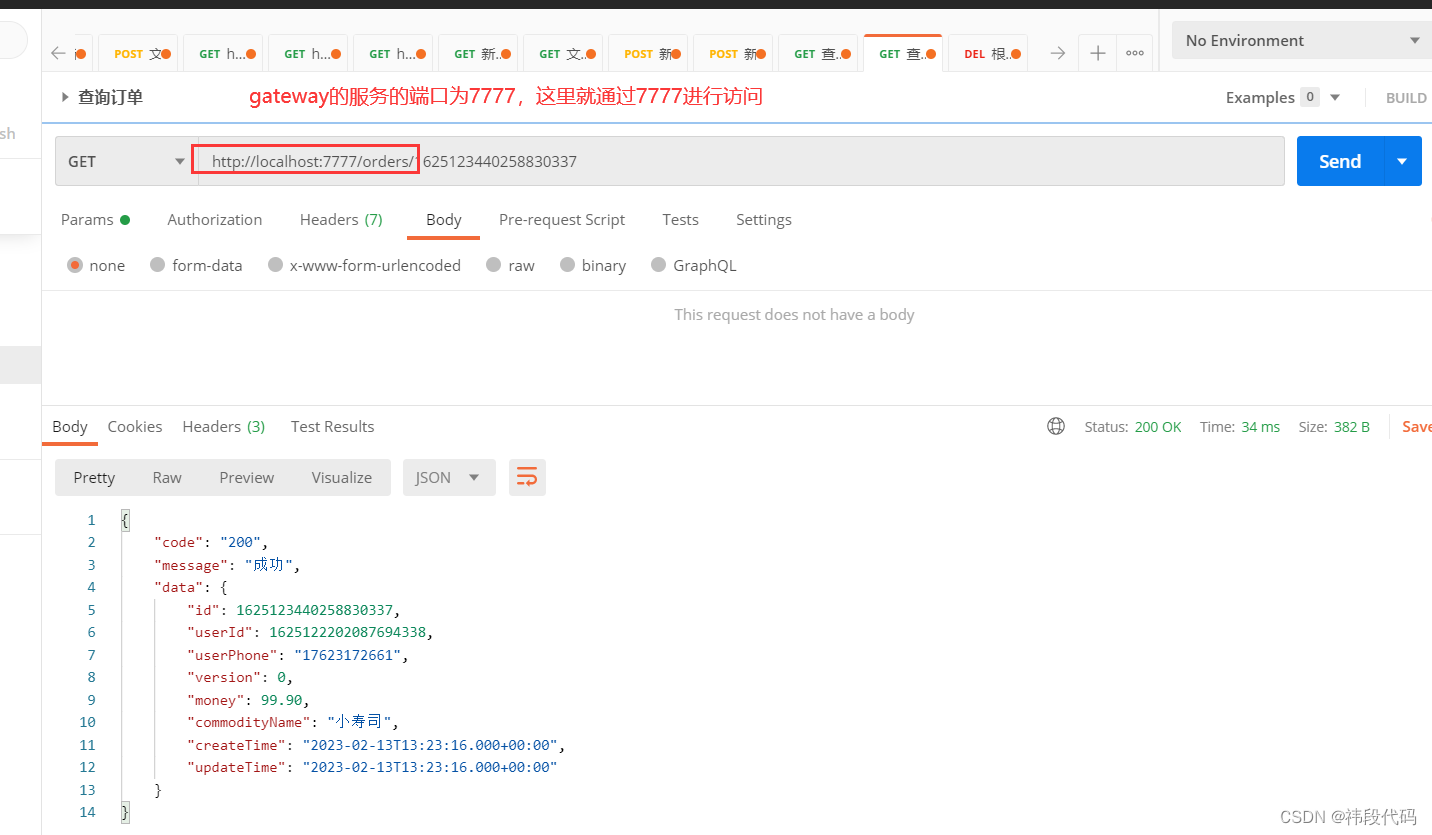Click the Save response link
Viewport: 1432px width, 835px height.
[1416, 426]
